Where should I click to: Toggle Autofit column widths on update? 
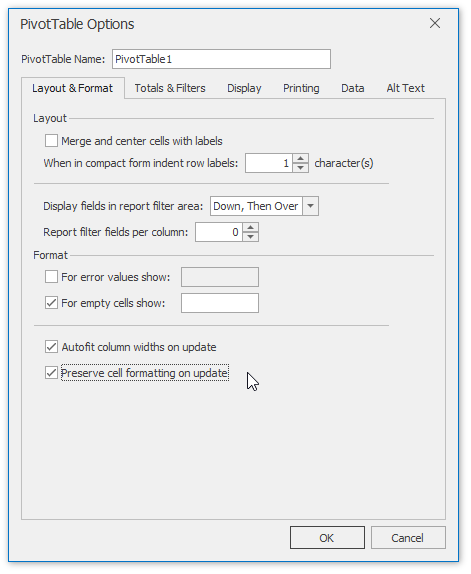coord(51,347)
